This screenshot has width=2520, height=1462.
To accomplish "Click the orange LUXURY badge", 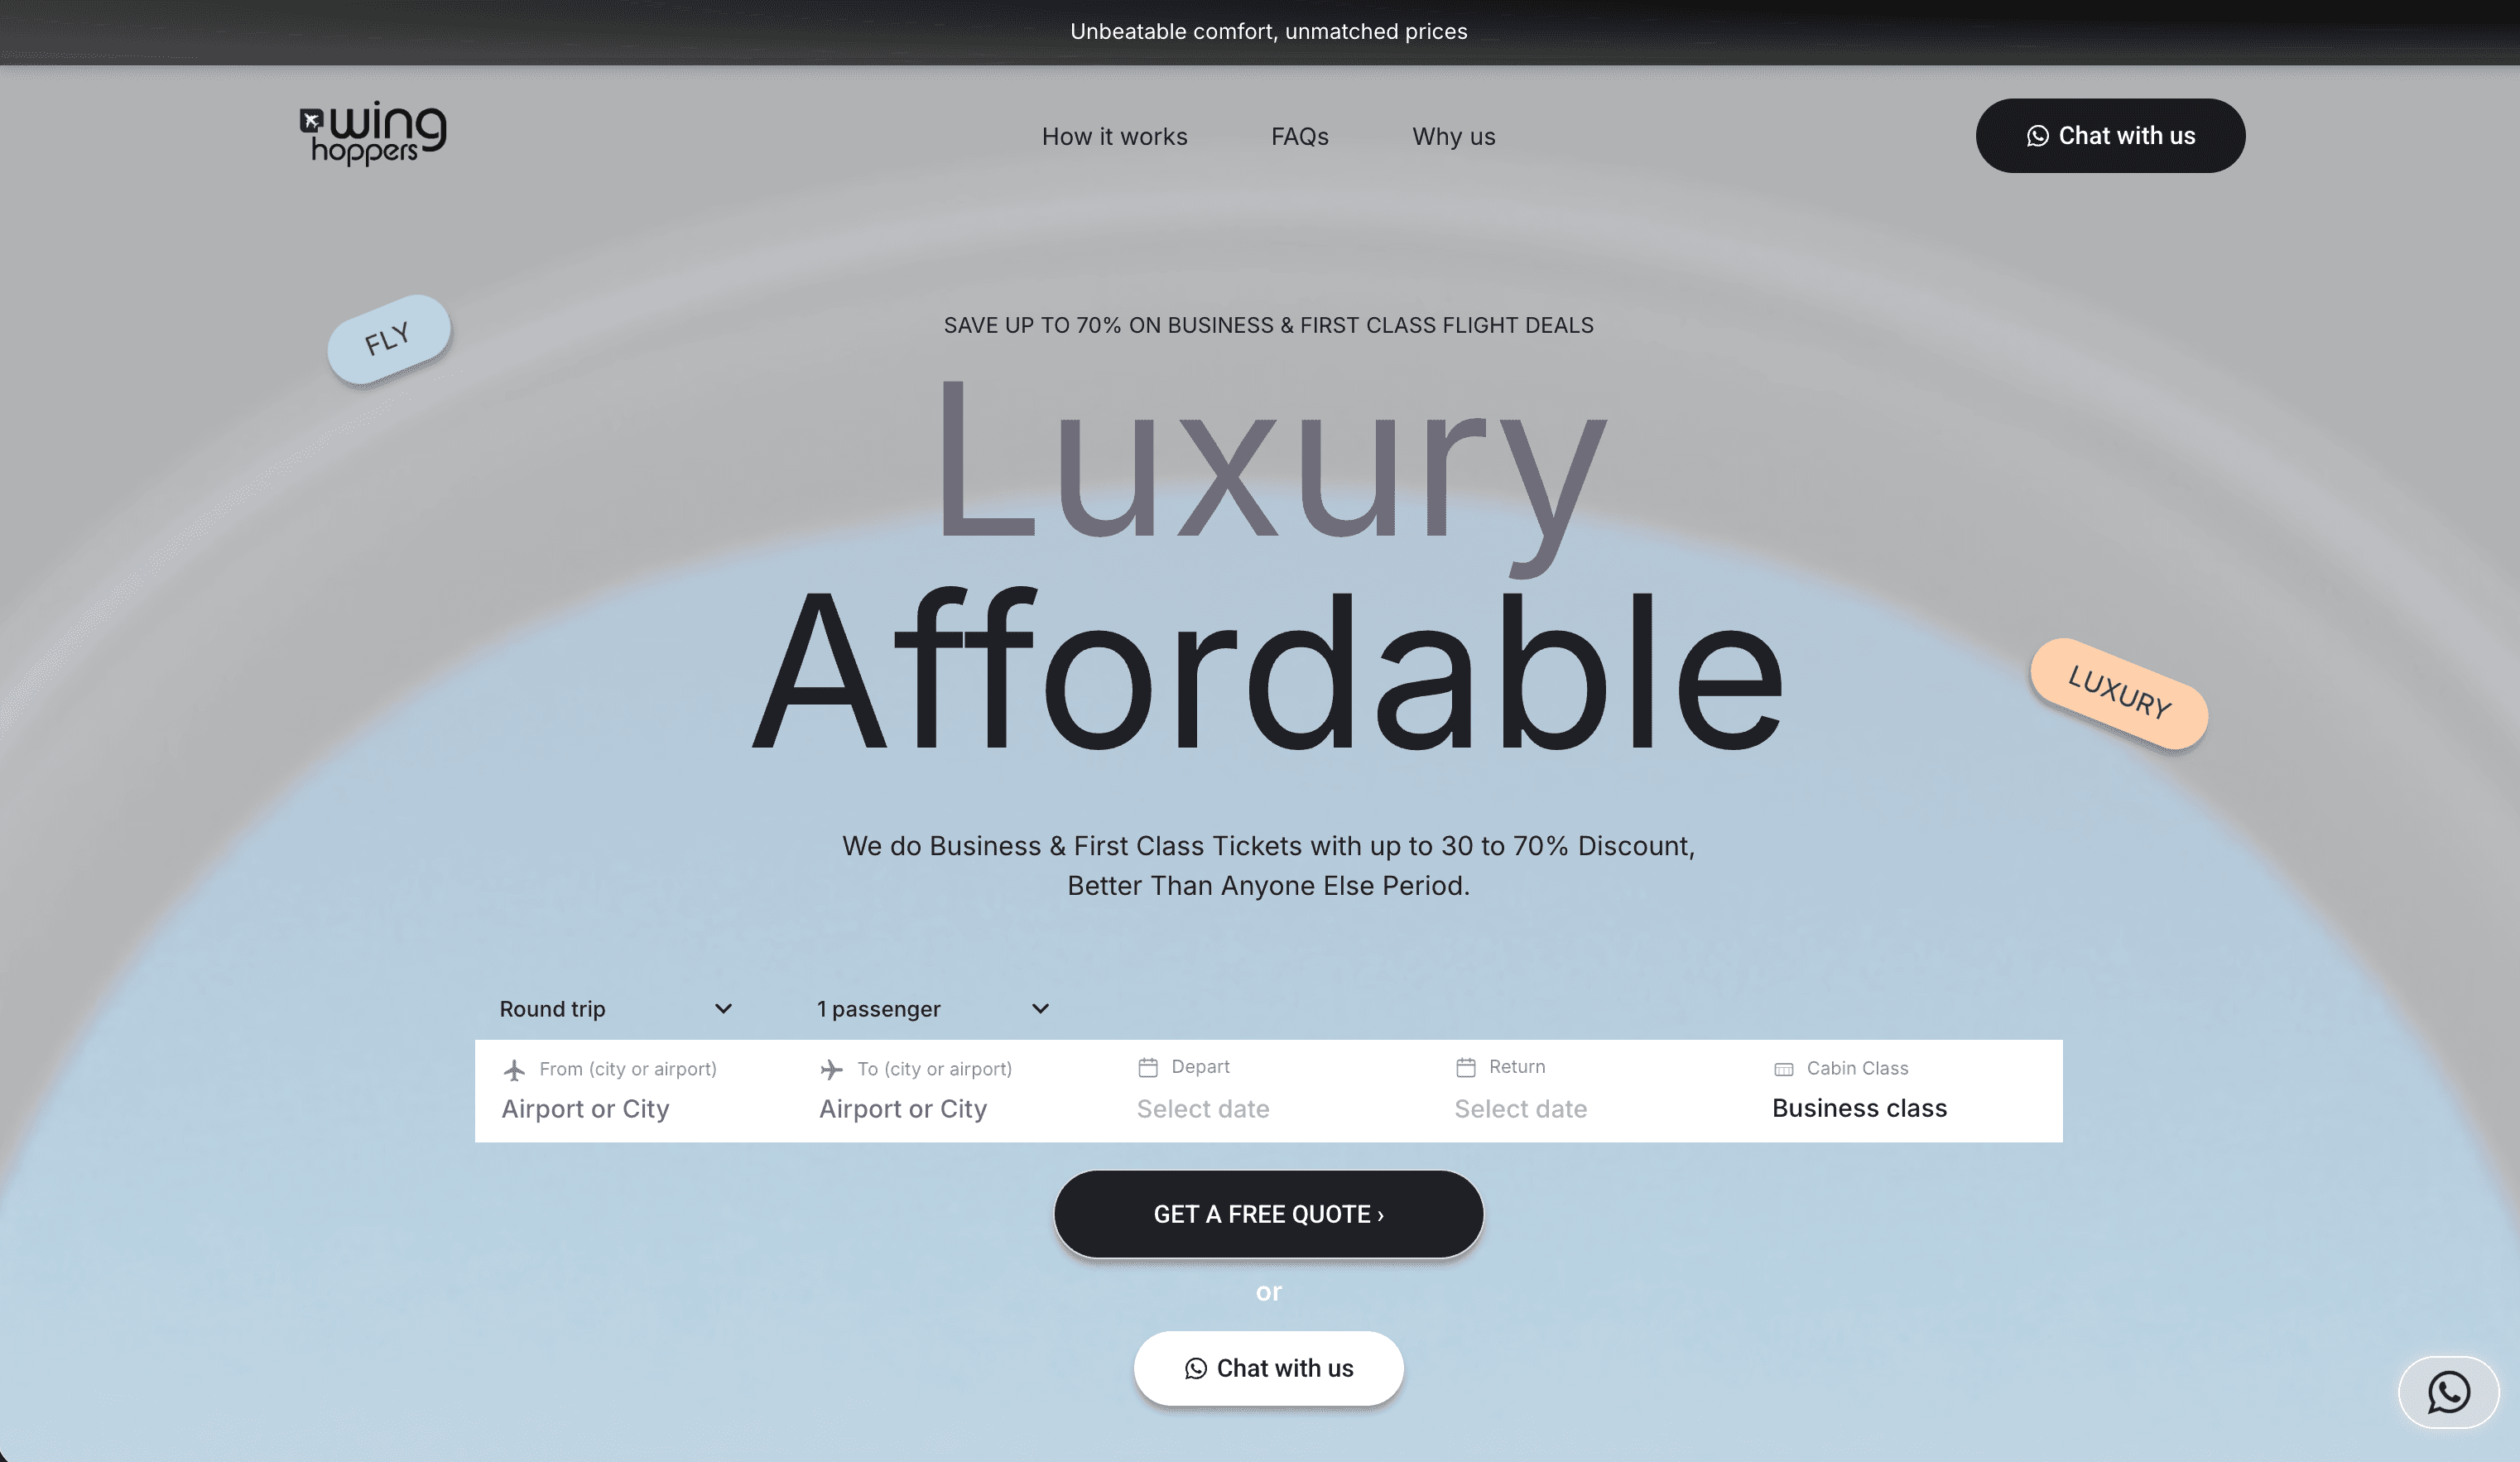I will pos(2118,693).
